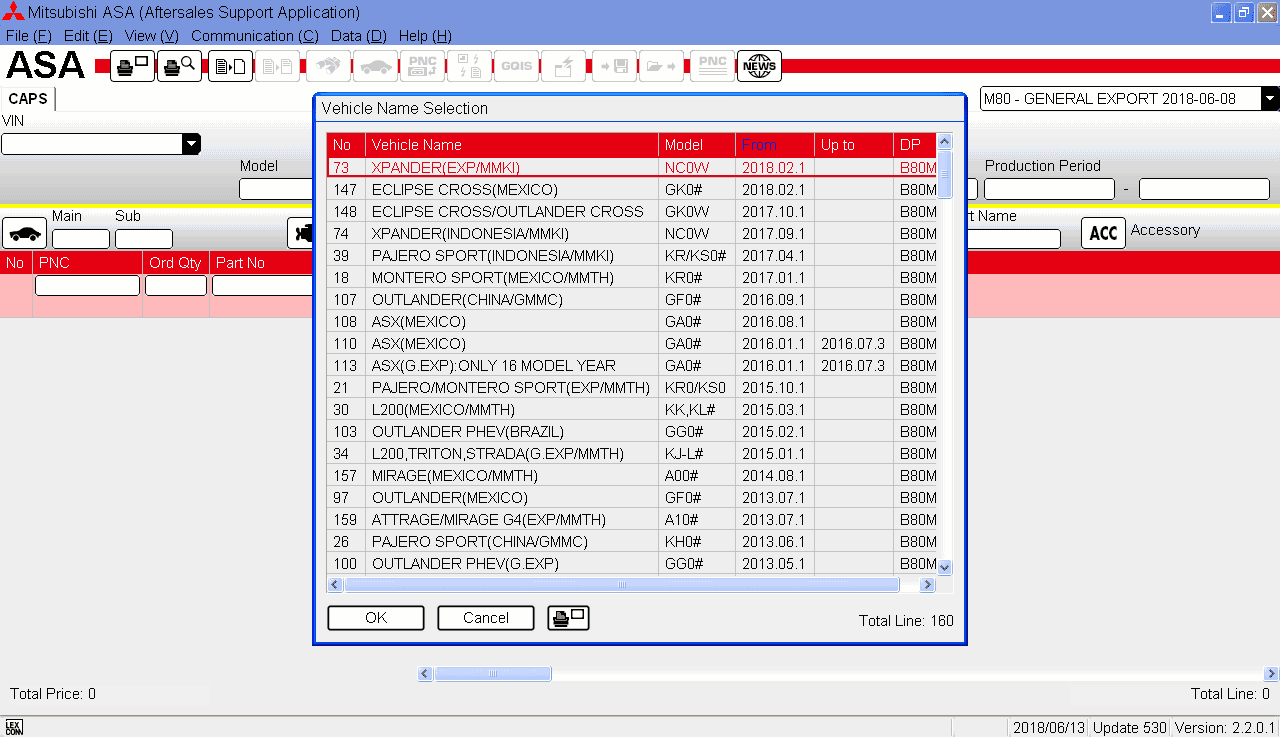
Task: Click the Main group input field
Action: coord(81,239)
